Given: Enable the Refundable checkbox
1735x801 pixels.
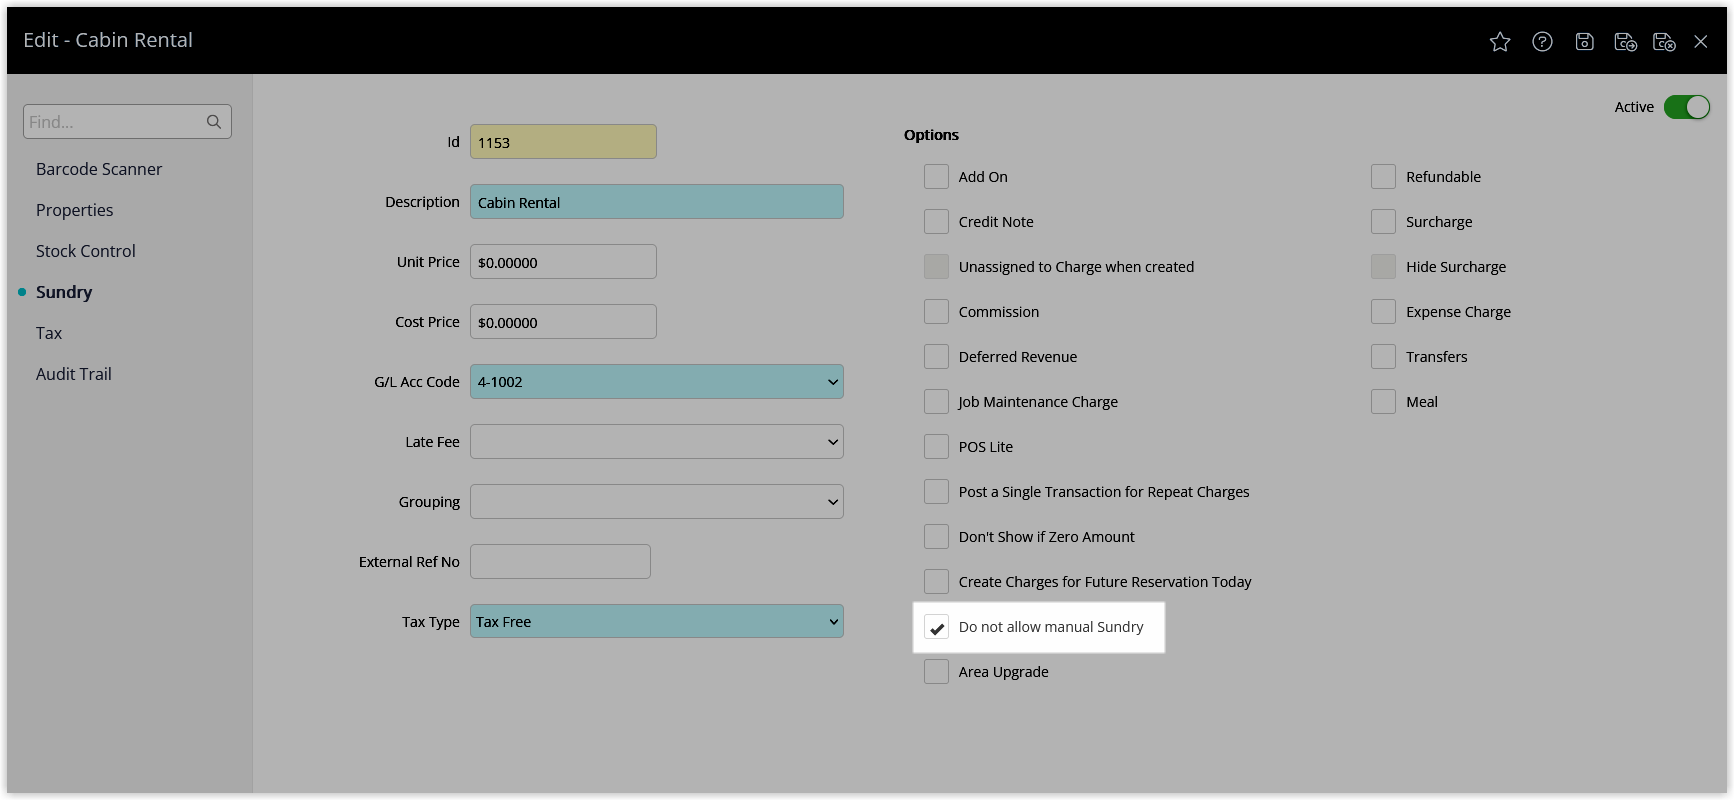Looking at the screenshot, I should pos(1383,177).
